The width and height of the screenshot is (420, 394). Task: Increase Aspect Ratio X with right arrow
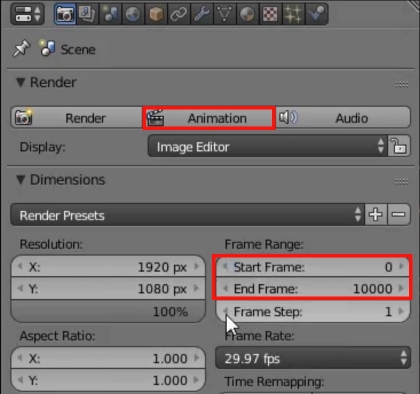(197, 358)
